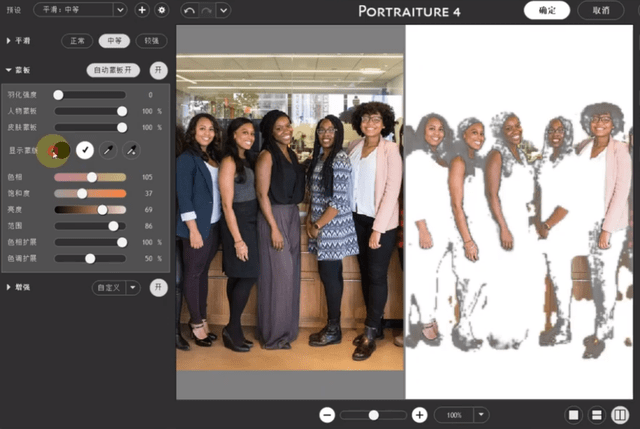Adjust the 色调扩展 slider handle
This screenshot has height=429, width=640.
90,258
